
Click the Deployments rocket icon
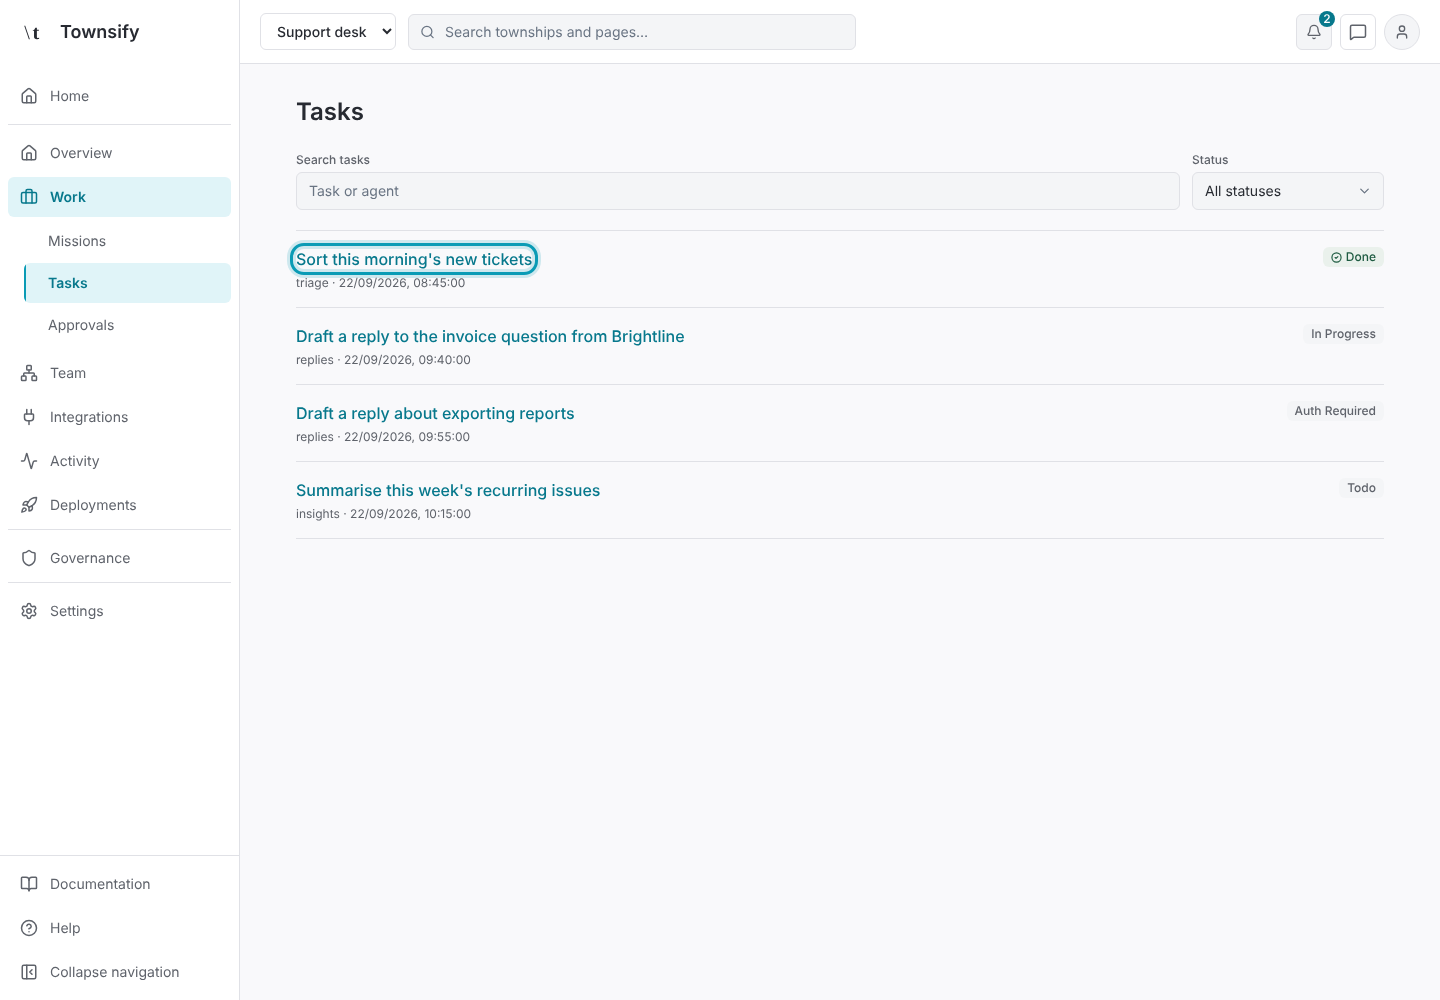point(29,505)
